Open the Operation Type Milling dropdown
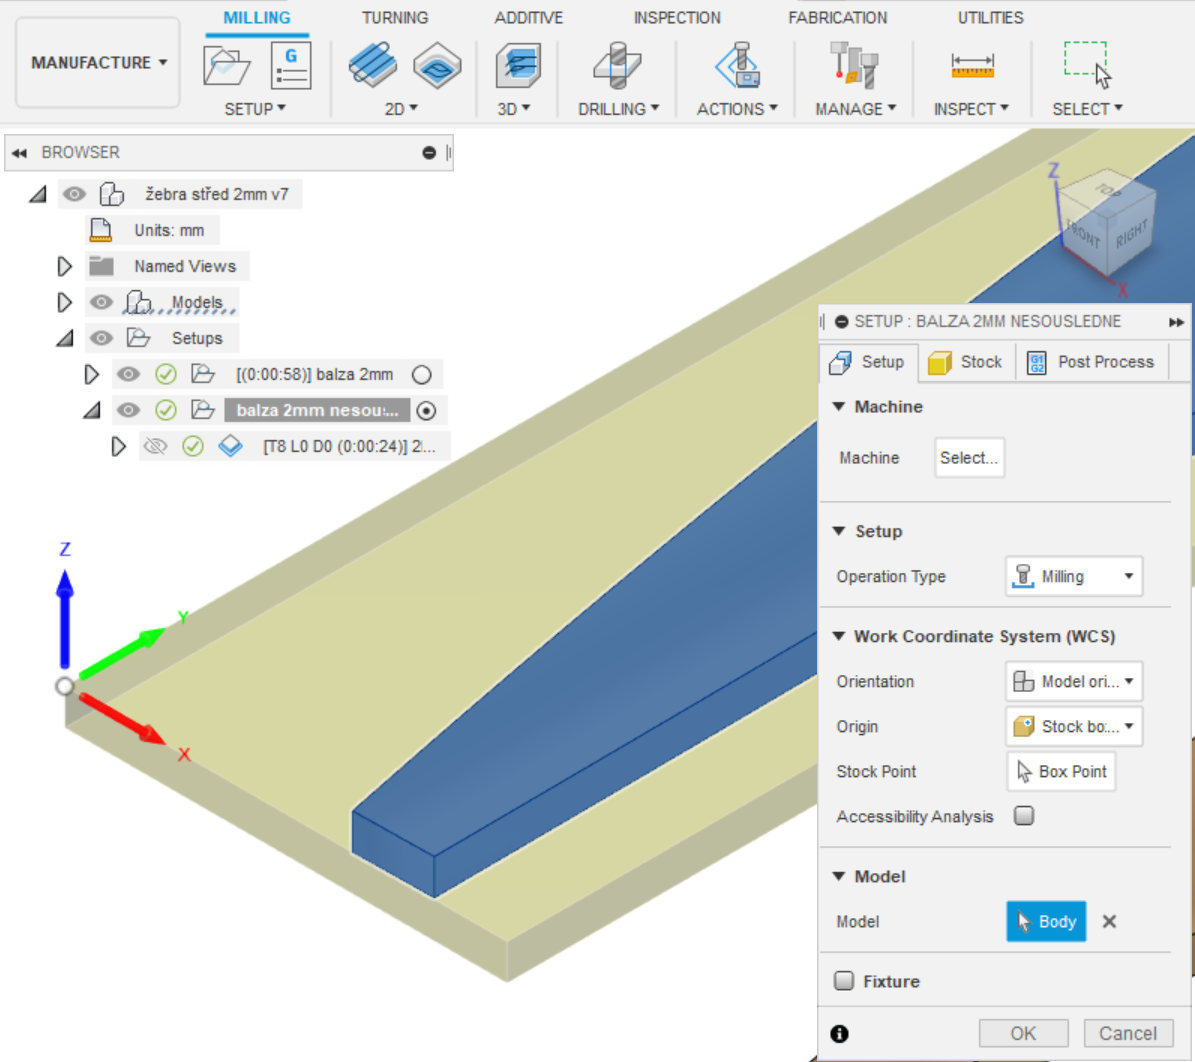Image resolution: width=1195 pixels, height=1062 pixels. [x=1074, y=577]
